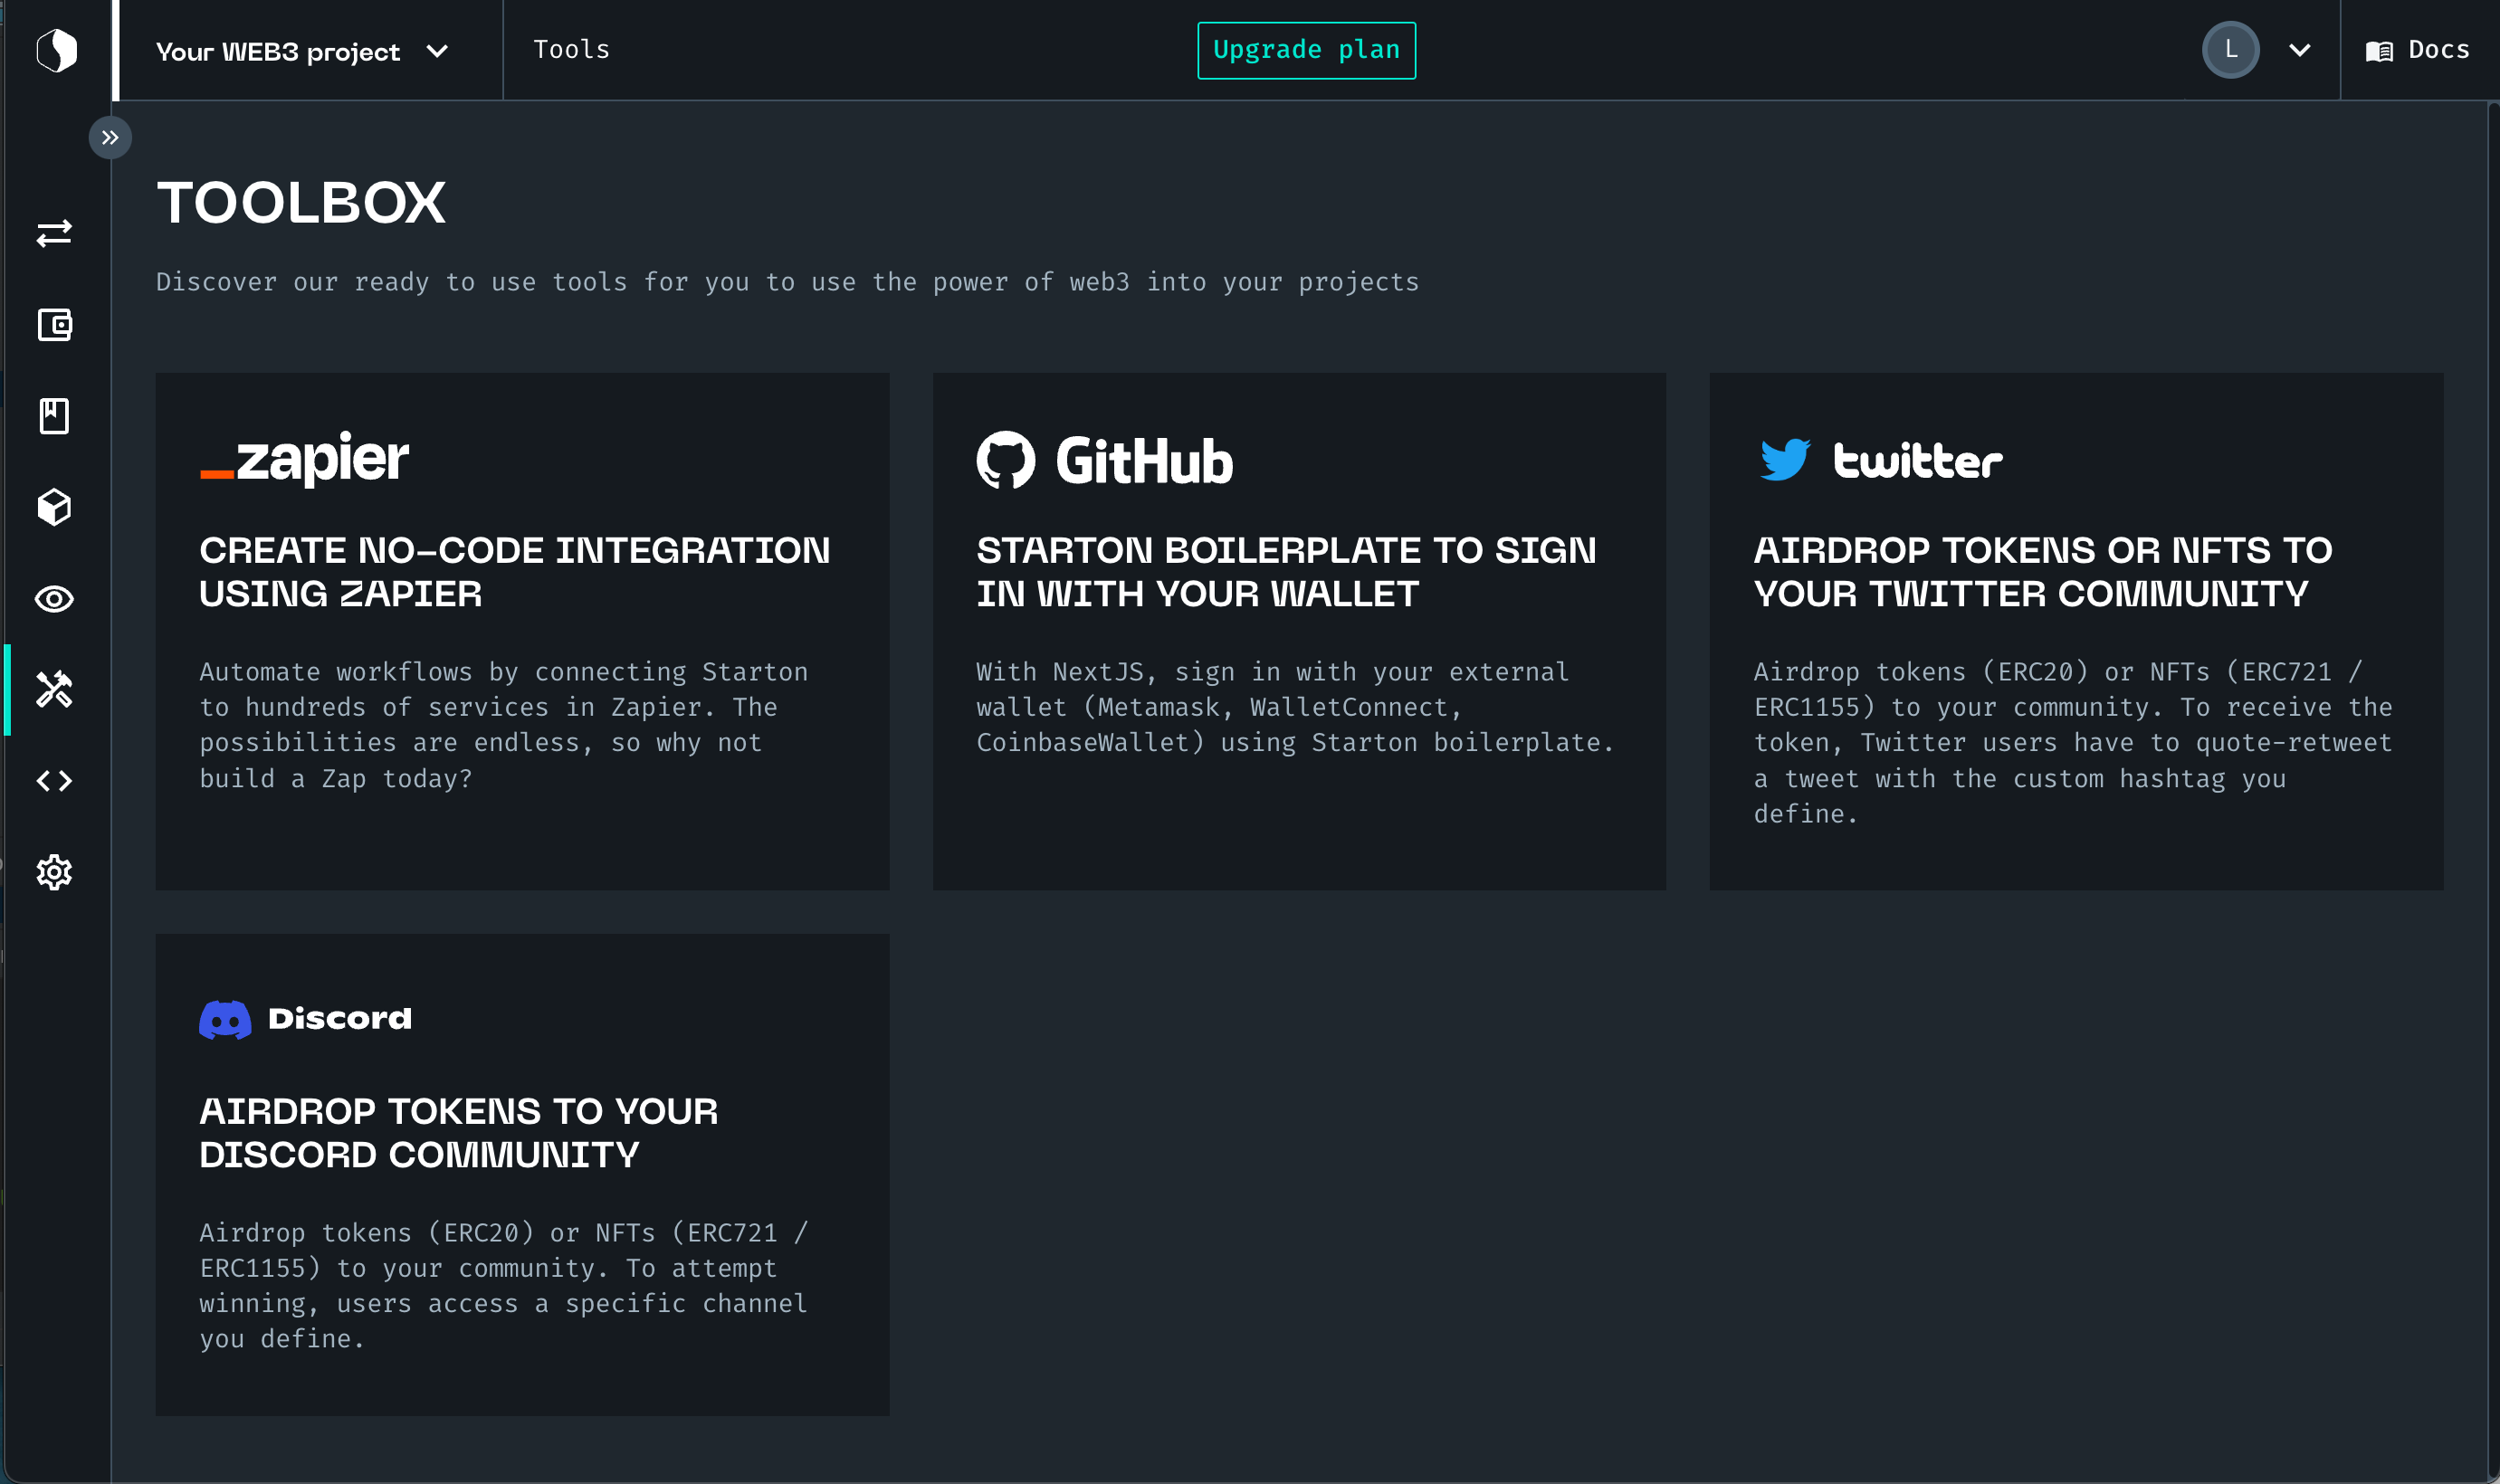Open the Your WEB3 project dropdown
This screenshot has height=1484, width=2500.
click(303, 51)
